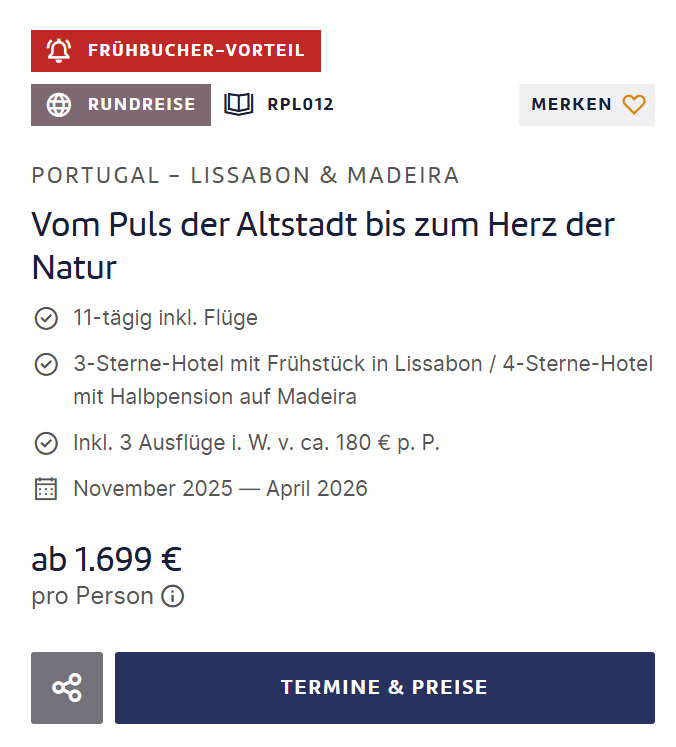Toggle the Merken favorite button
The width and height of the screenshot is (676, 747).
(x=586, y=105)
